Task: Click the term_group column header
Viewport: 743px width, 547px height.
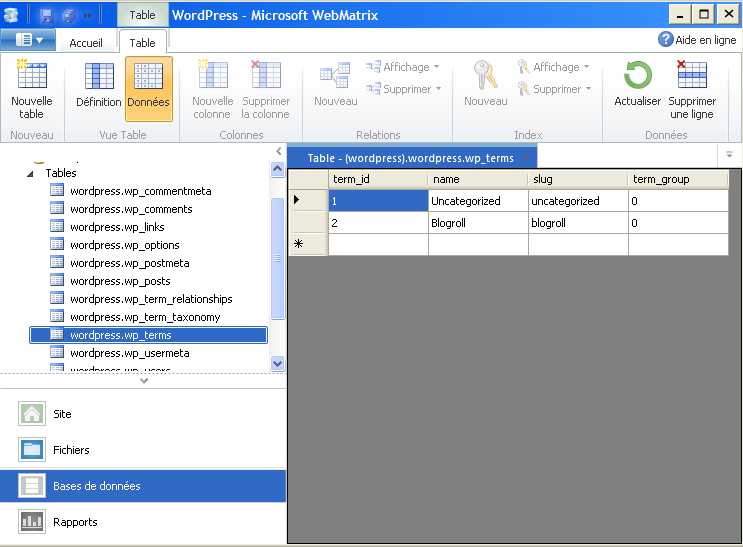Action: tap(676, 179)
